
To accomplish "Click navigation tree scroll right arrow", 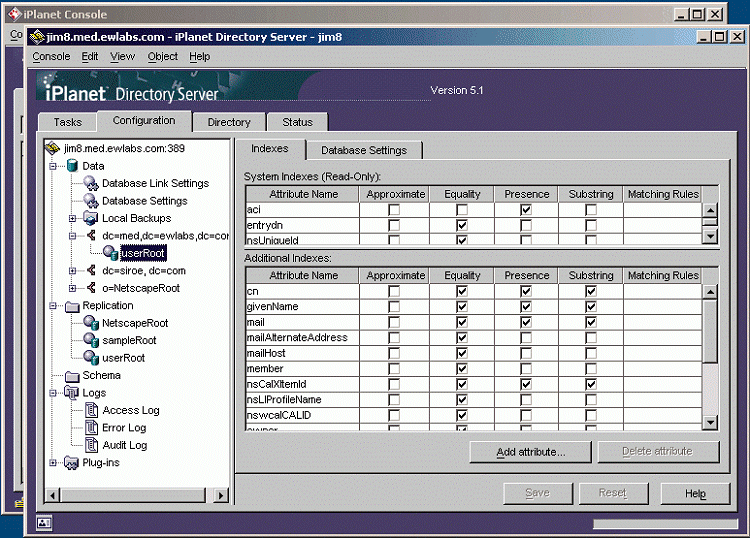I will tap(220, 495).
